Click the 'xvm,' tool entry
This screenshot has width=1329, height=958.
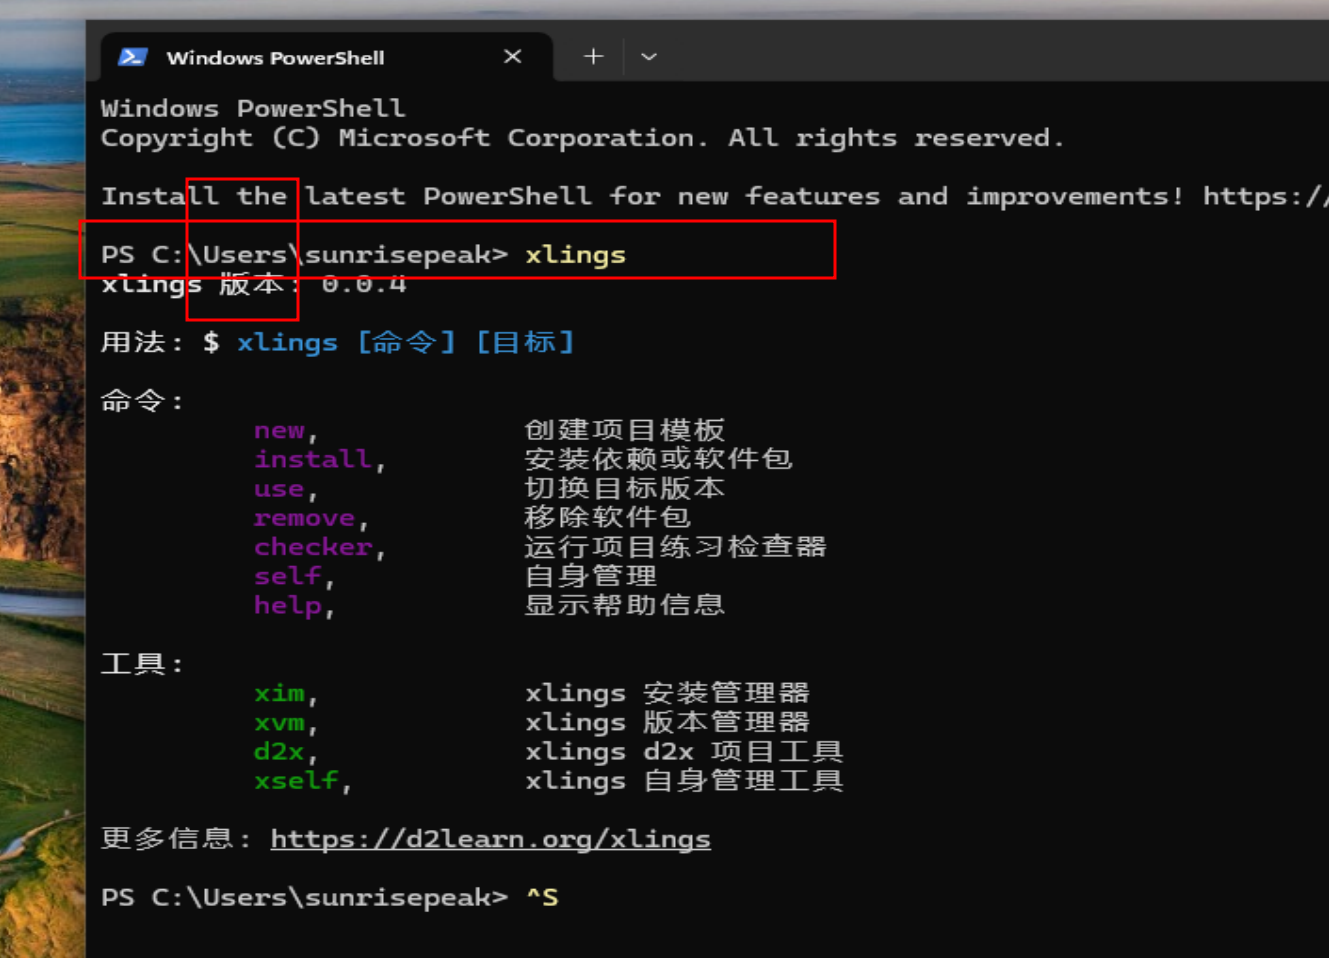pos(285,722)
